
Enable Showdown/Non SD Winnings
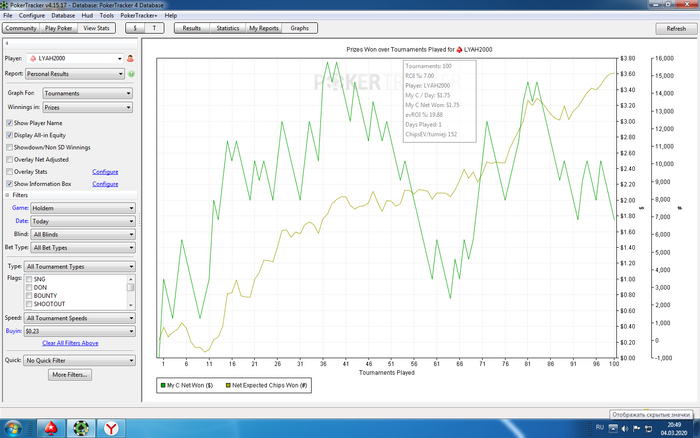9,147
